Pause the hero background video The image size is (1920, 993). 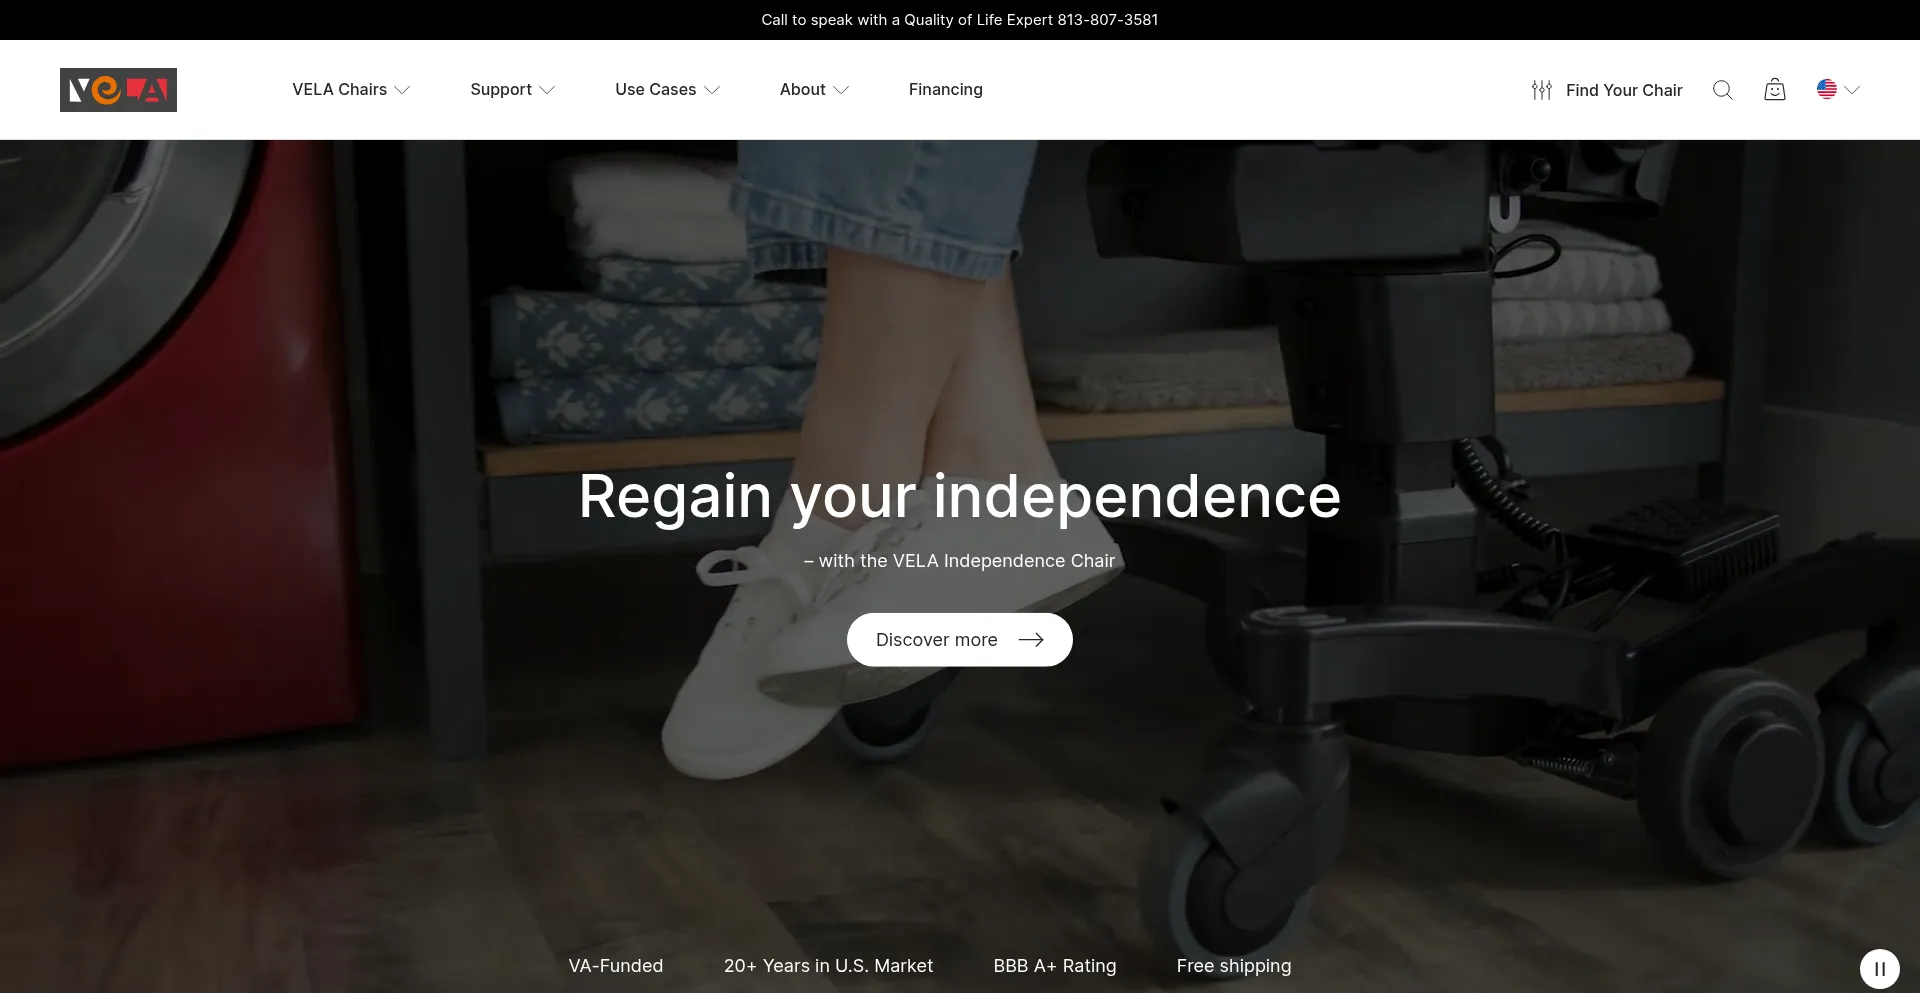[x=1880, y=969]
